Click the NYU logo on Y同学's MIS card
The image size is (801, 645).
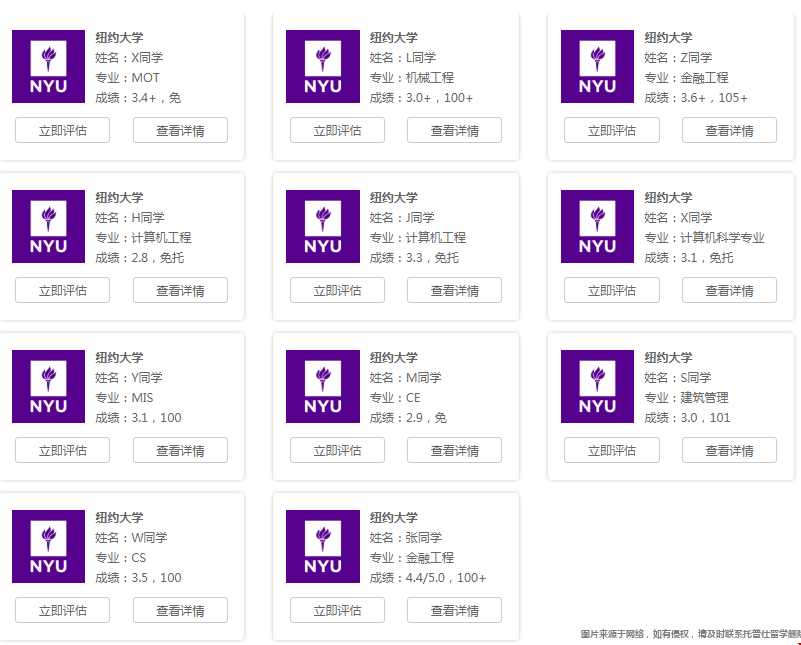[x=47, y=386]
